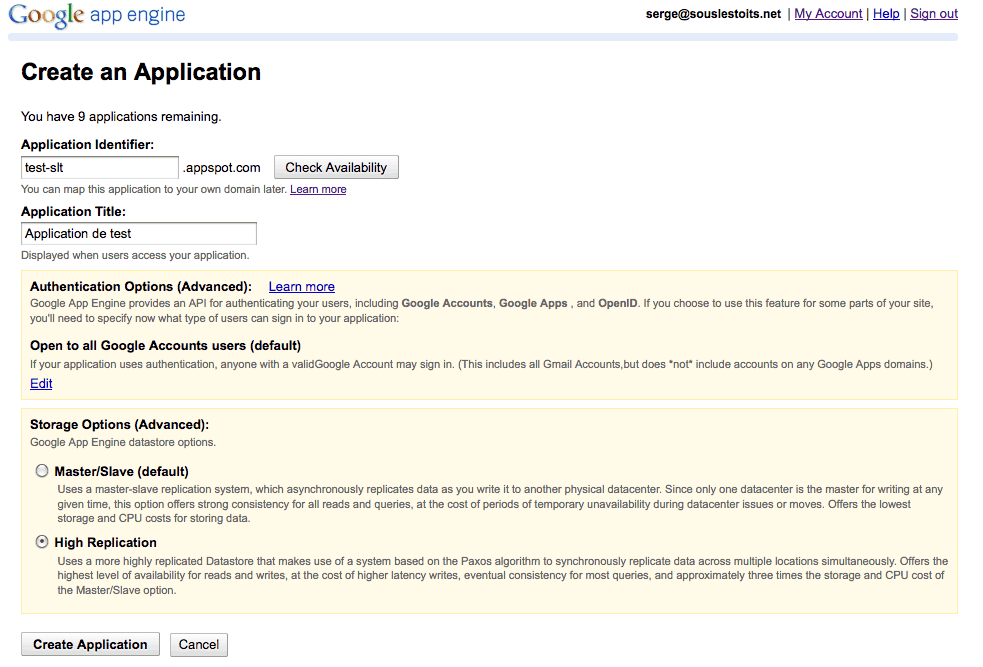Click the serge@souslestoits.net account email
The width and height of the screenshot is (983, 667).
(713, 14)
